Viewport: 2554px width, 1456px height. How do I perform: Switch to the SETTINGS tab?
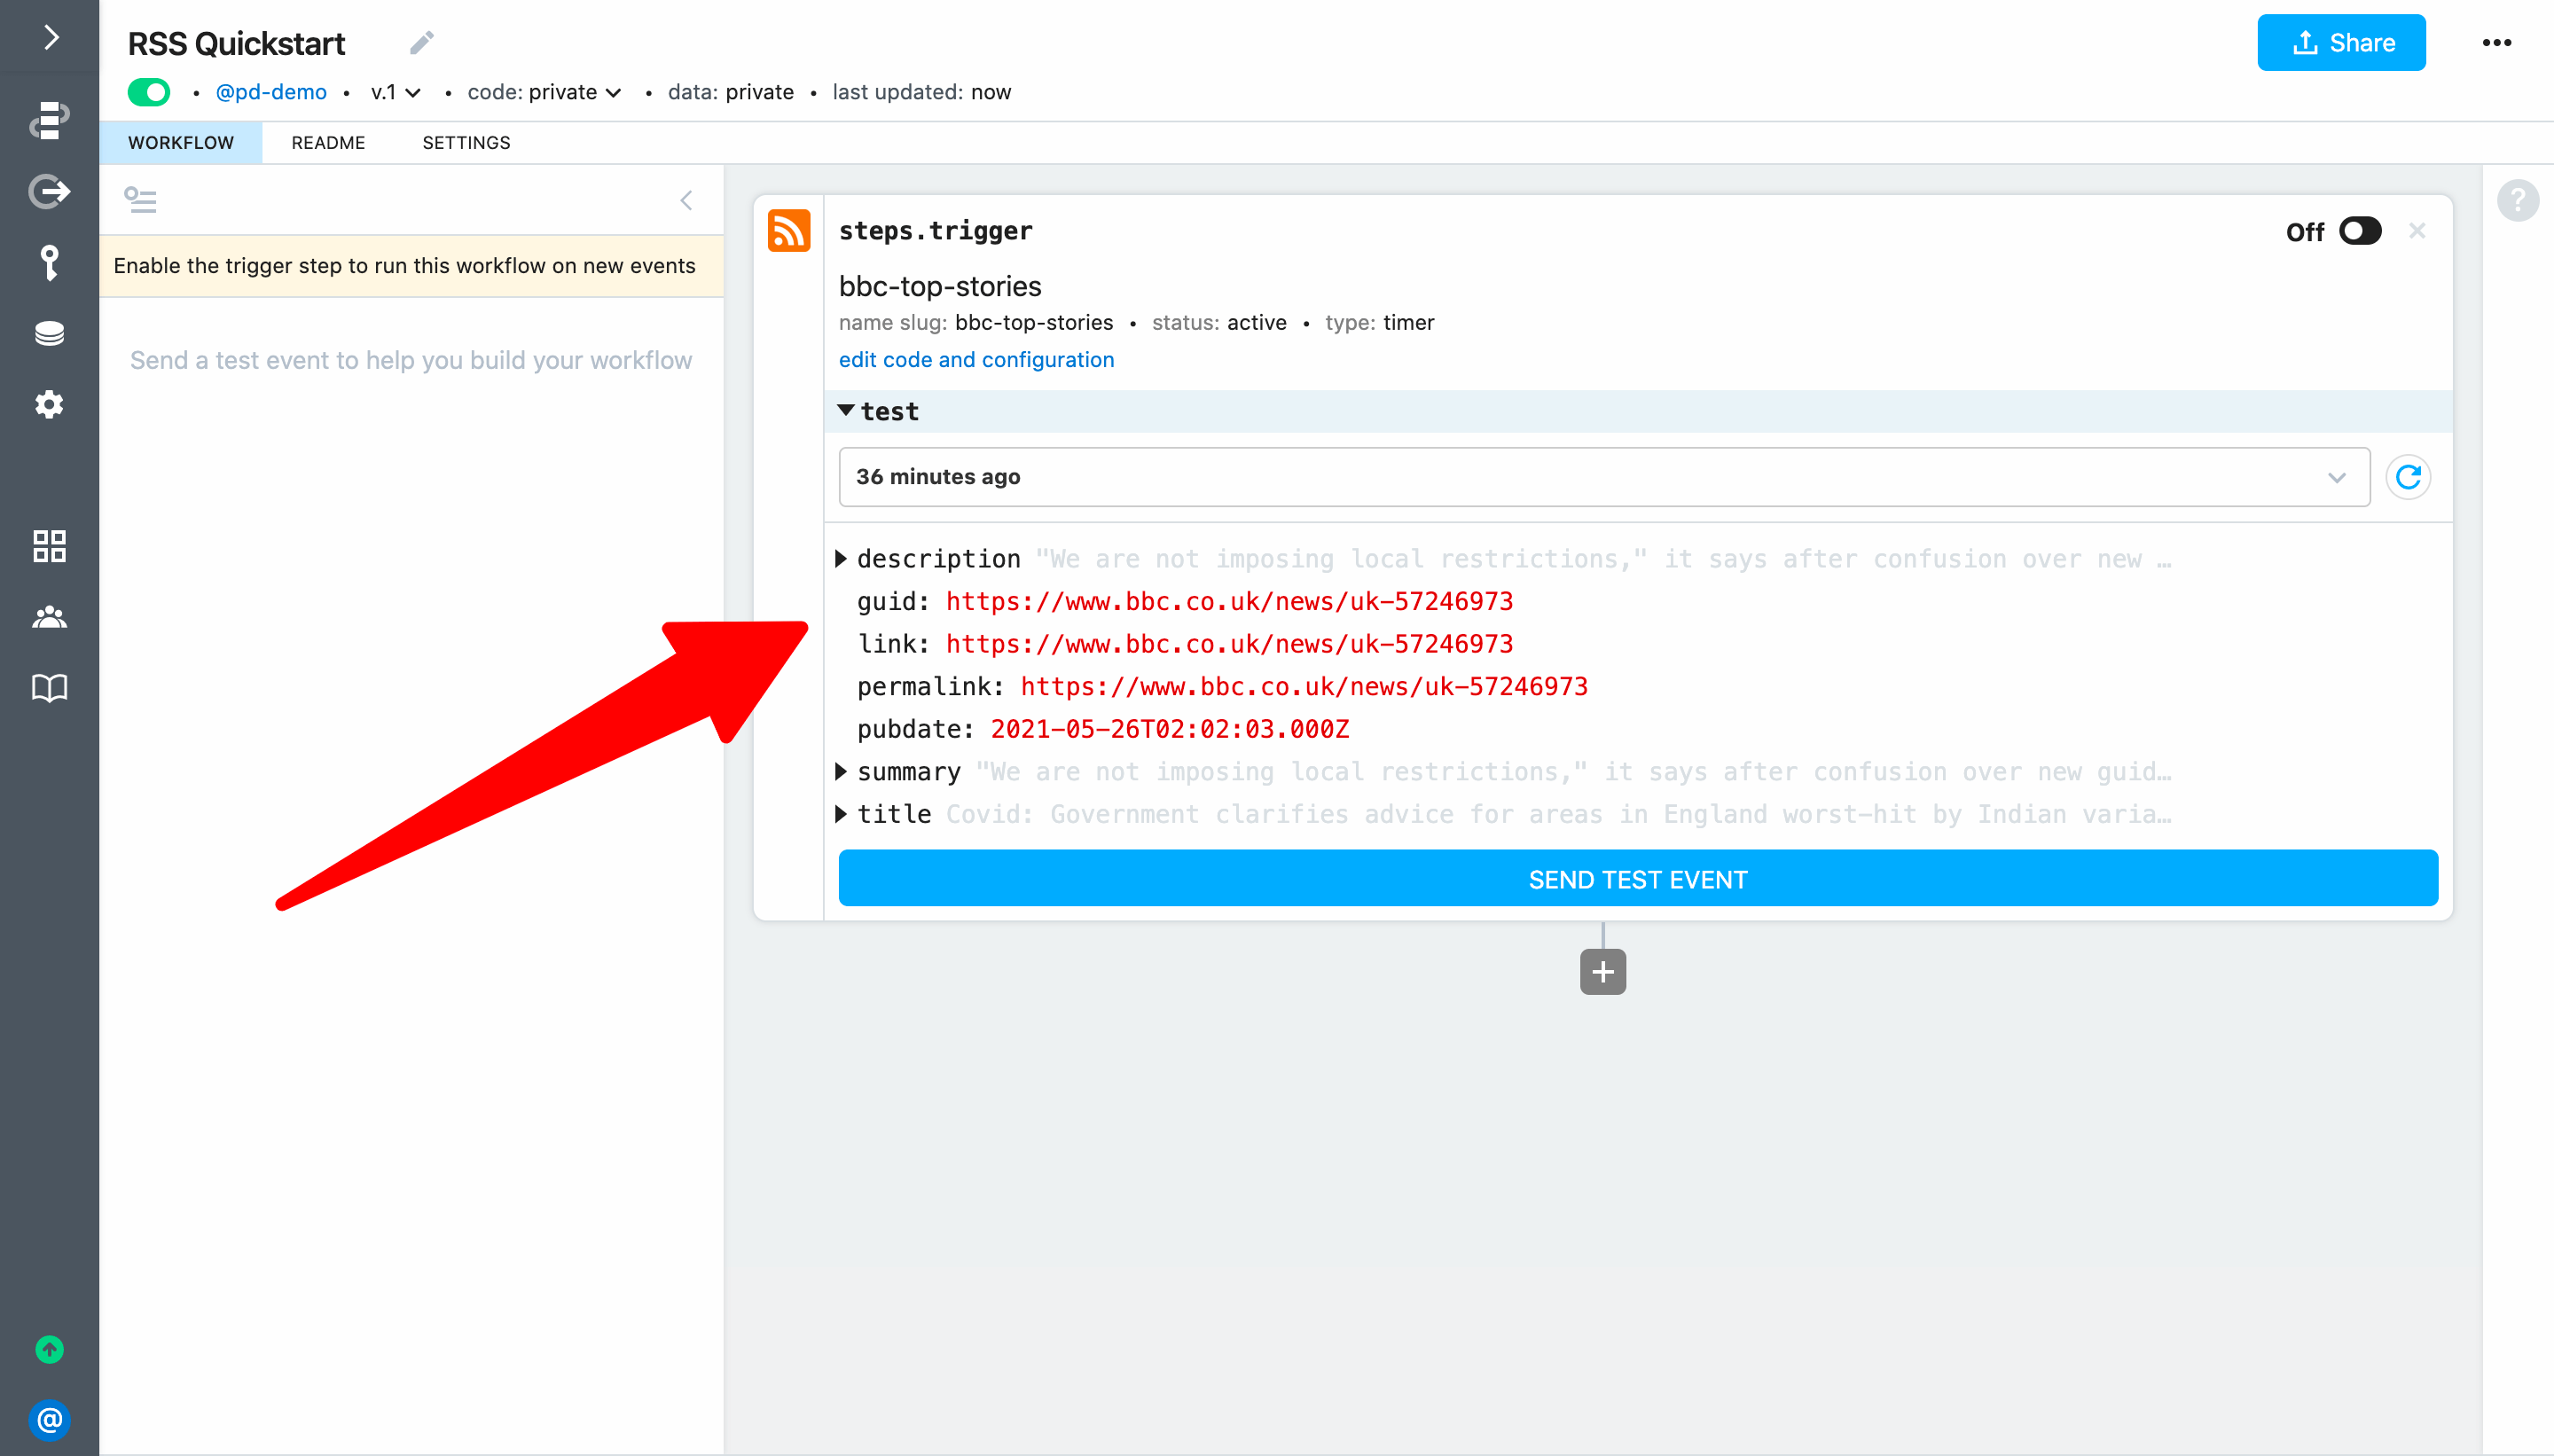pos(466,143)
